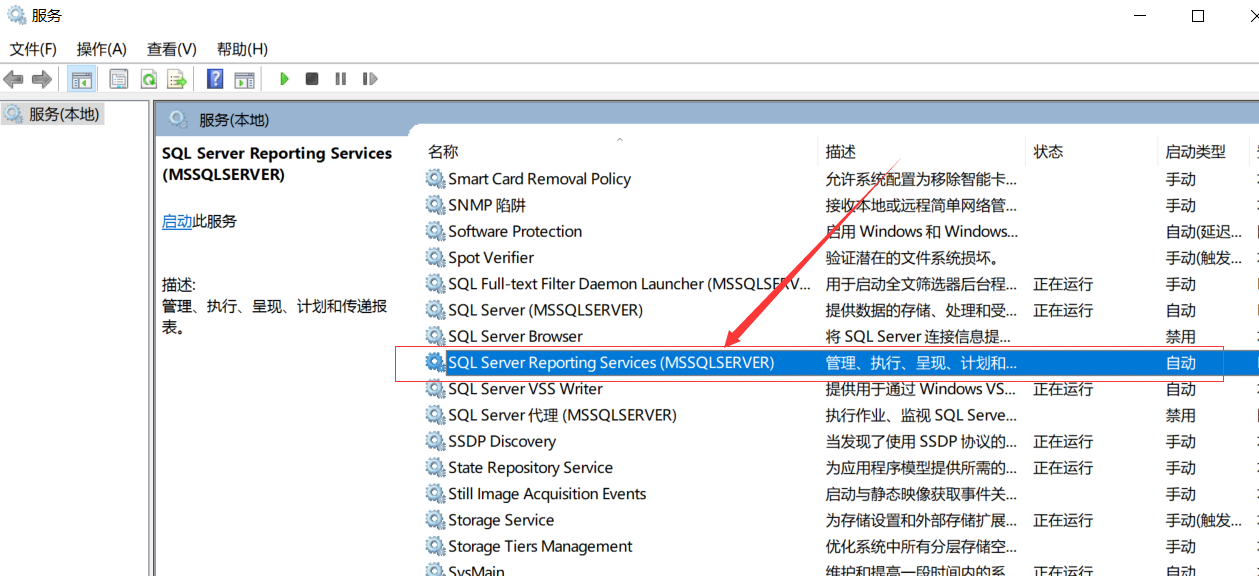Click the Refresh toolbar icon
The image size is (1259, 576).
tap(148, 79)
